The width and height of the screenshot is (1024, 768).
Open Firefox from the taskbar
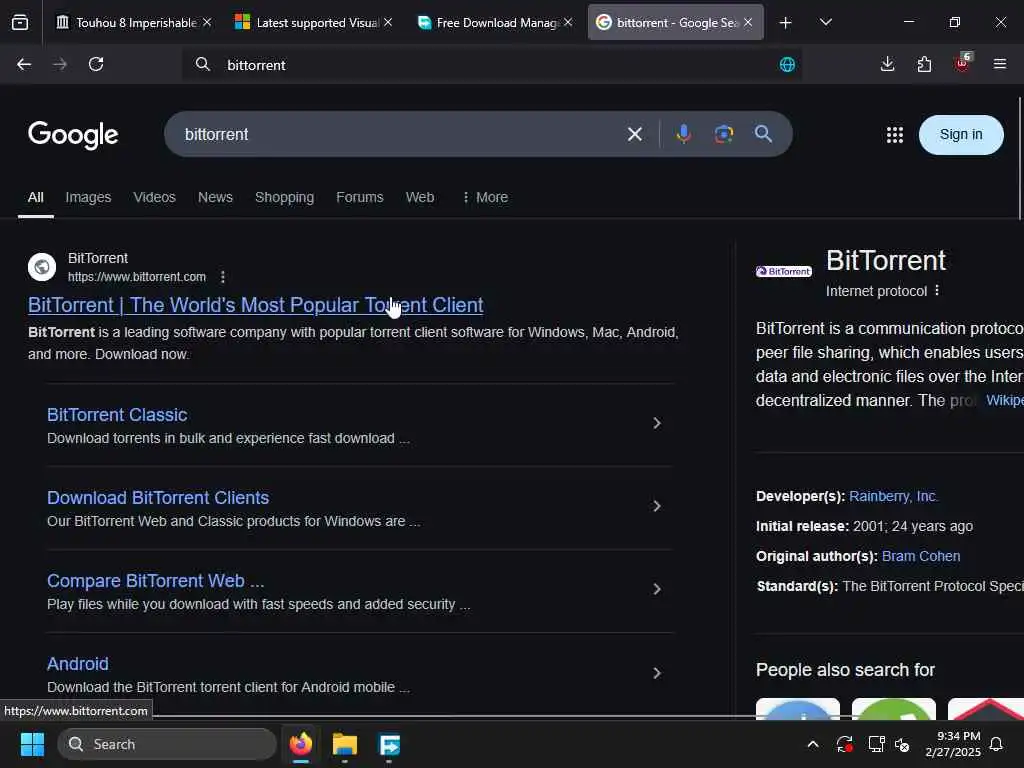(x=301, y=744)
